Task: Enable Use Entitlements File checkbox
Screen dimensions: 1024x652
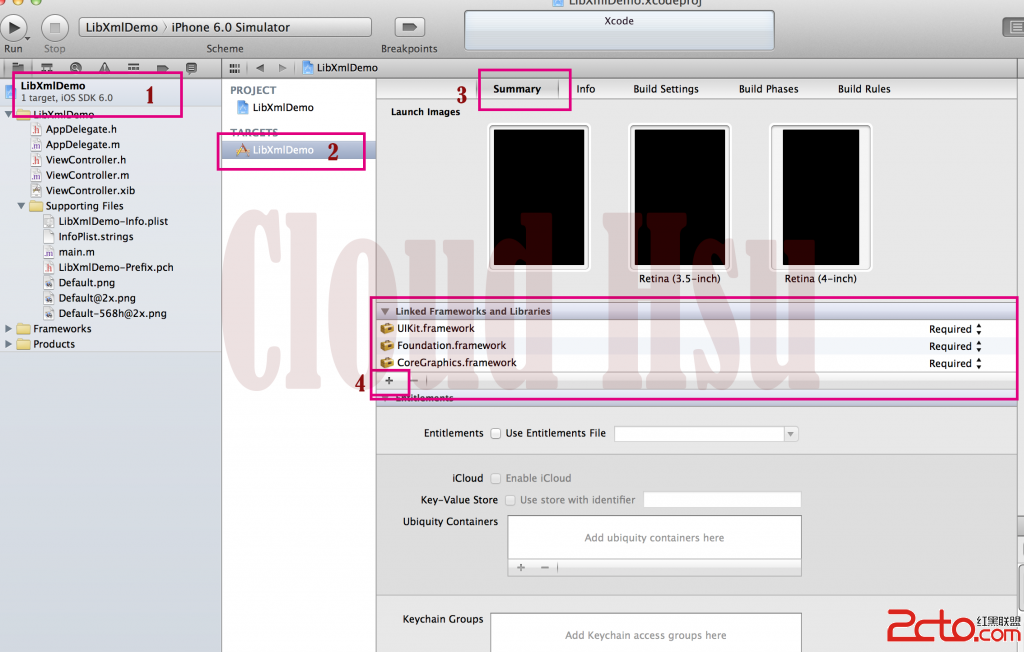Action: [496, 433]
